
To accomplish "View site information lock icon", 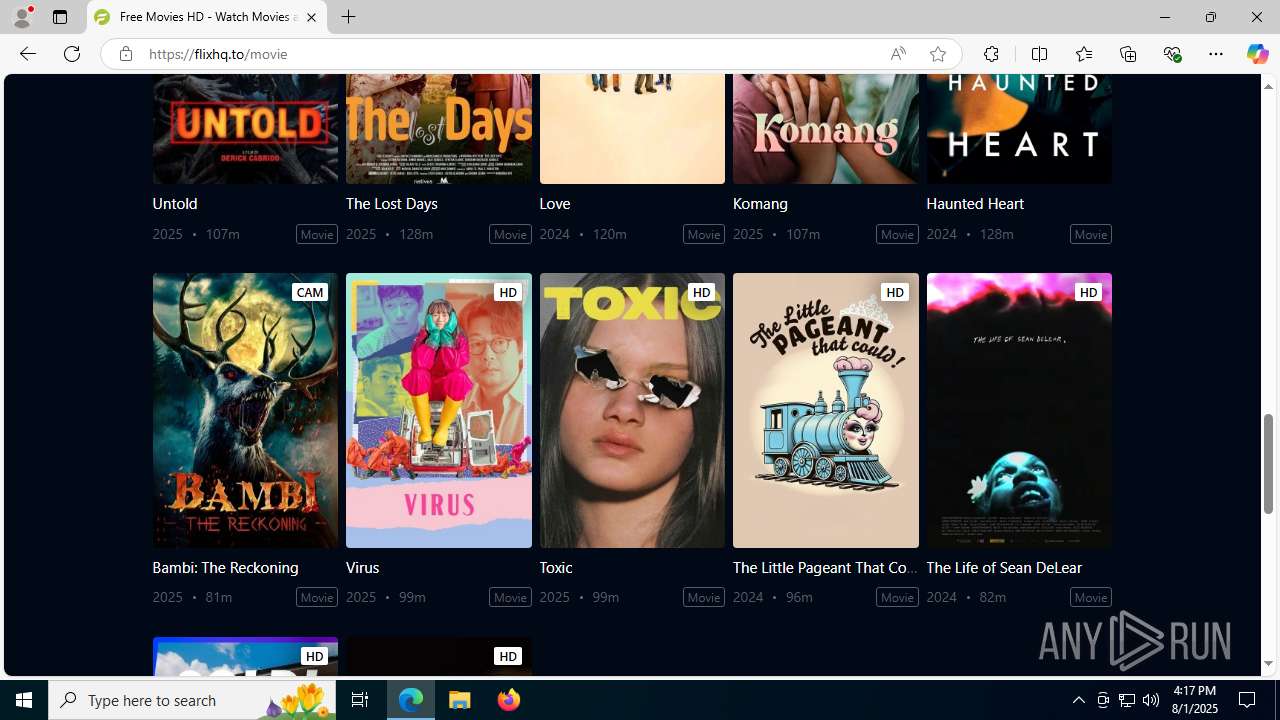I will point(125,54).
